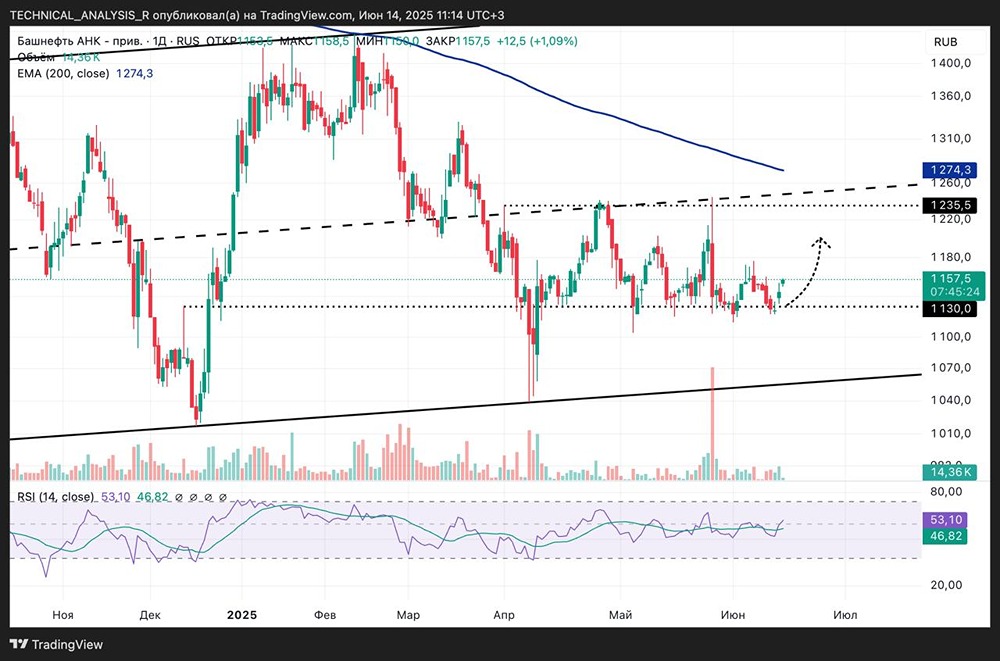Image resolution: width=1000 pixels, height=661 pixels.
Task: Click the 1400,0 price axis label
Action: [x=950, y=63]
